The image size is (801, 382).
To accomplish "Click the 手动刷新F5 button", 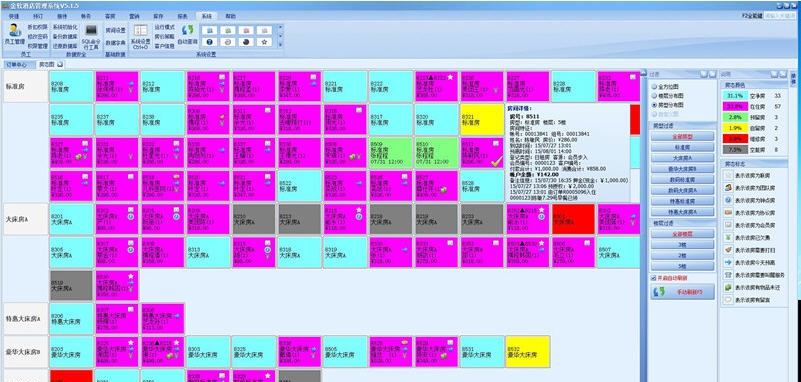I will [x=682, y=292].
